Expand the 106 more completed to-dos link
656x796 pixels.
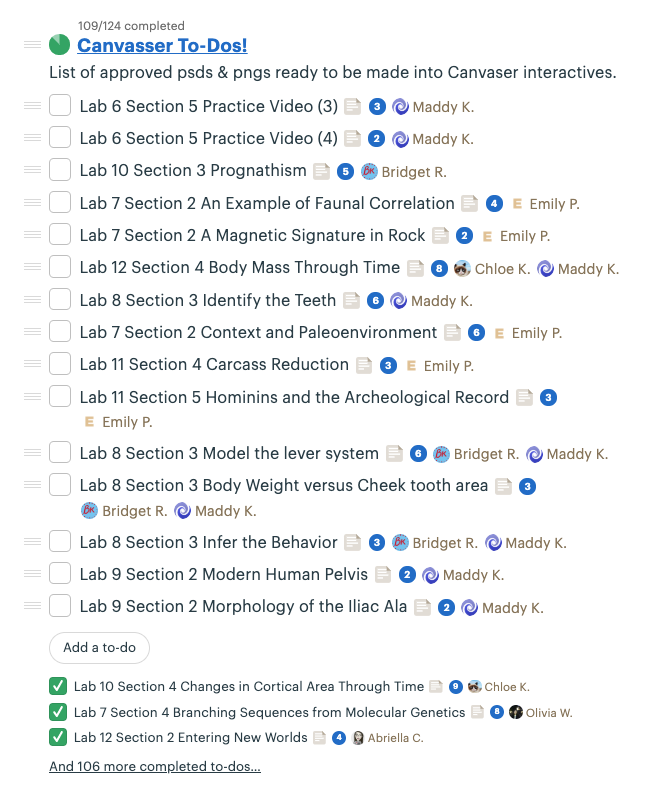(x=155, y=767)
